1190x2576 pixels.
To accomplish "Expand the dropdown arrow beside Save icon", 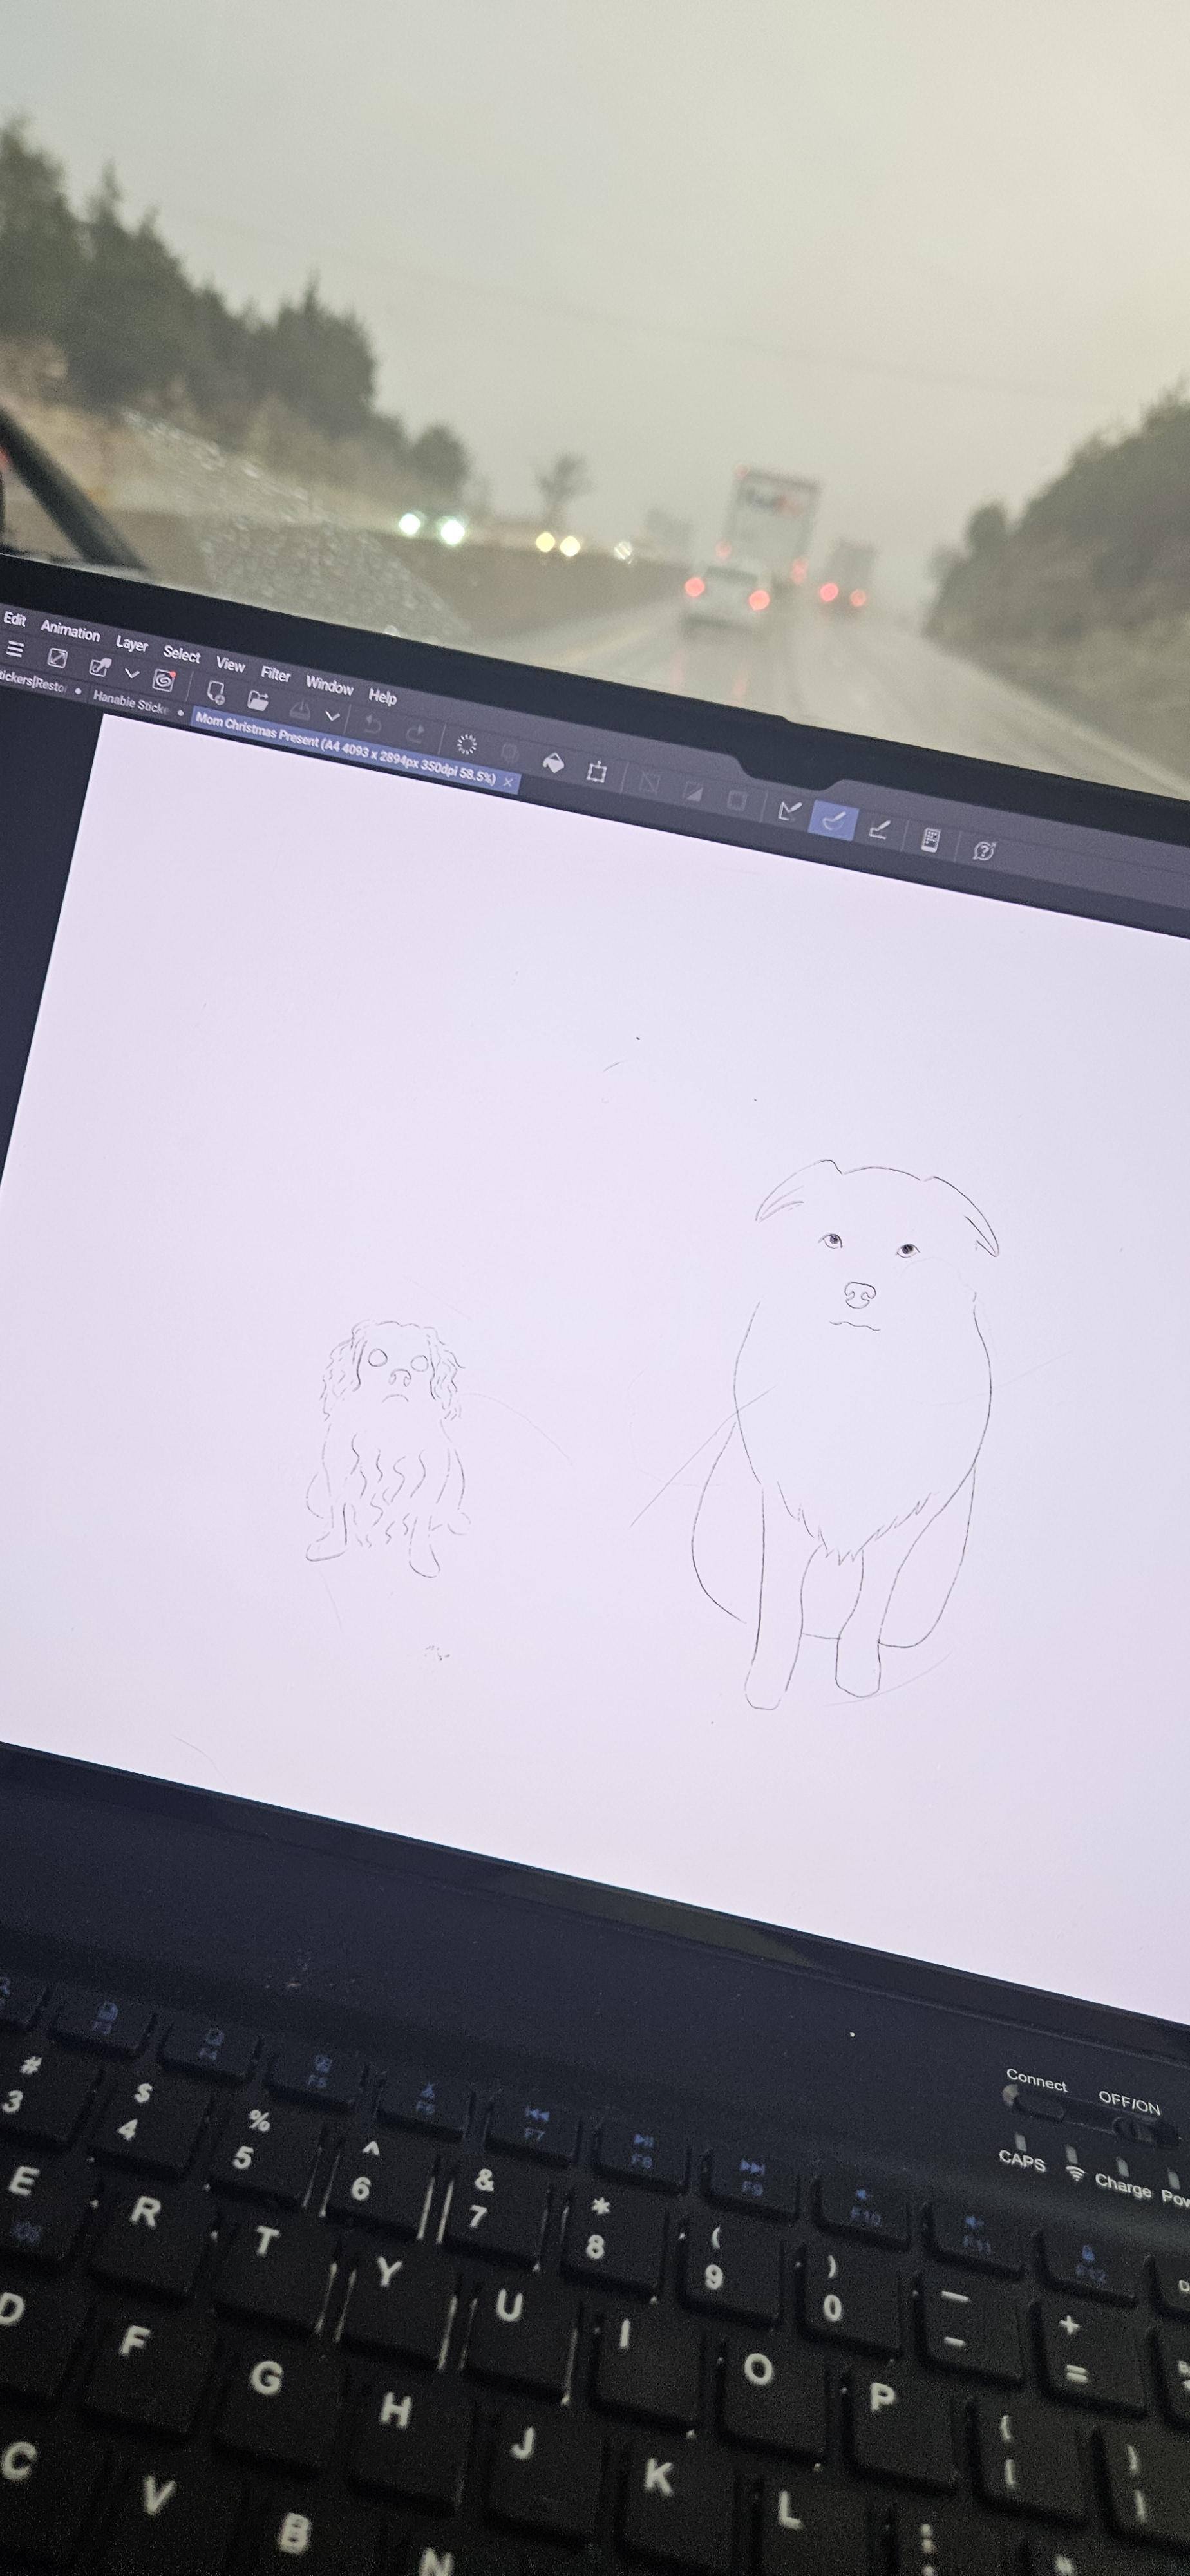I will pyautogui.click(x=333, y=716).
